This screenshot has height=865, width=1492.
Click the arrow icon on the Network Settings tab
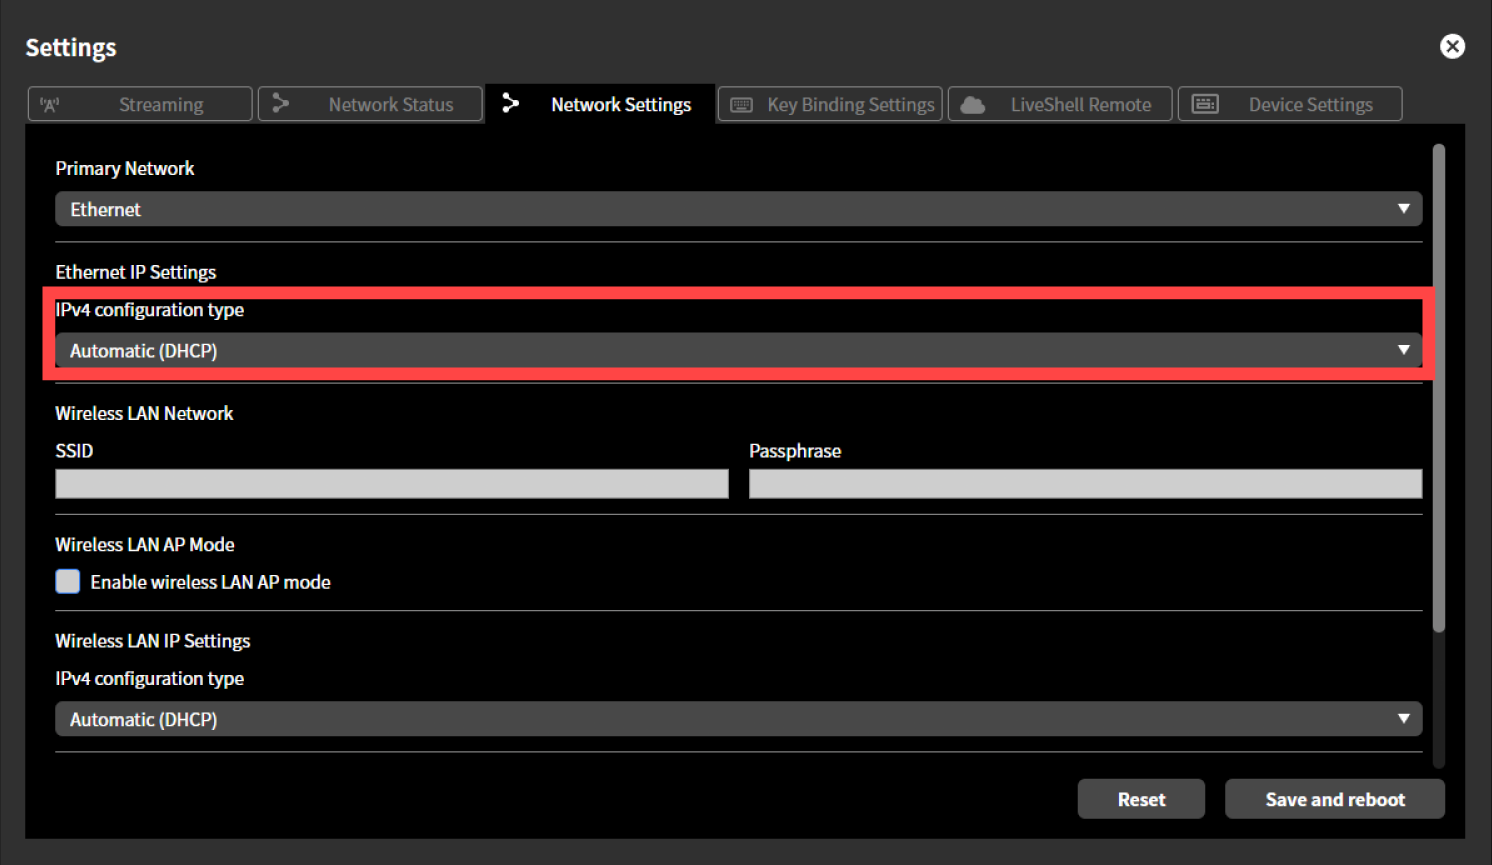click(x=511, y=103)
